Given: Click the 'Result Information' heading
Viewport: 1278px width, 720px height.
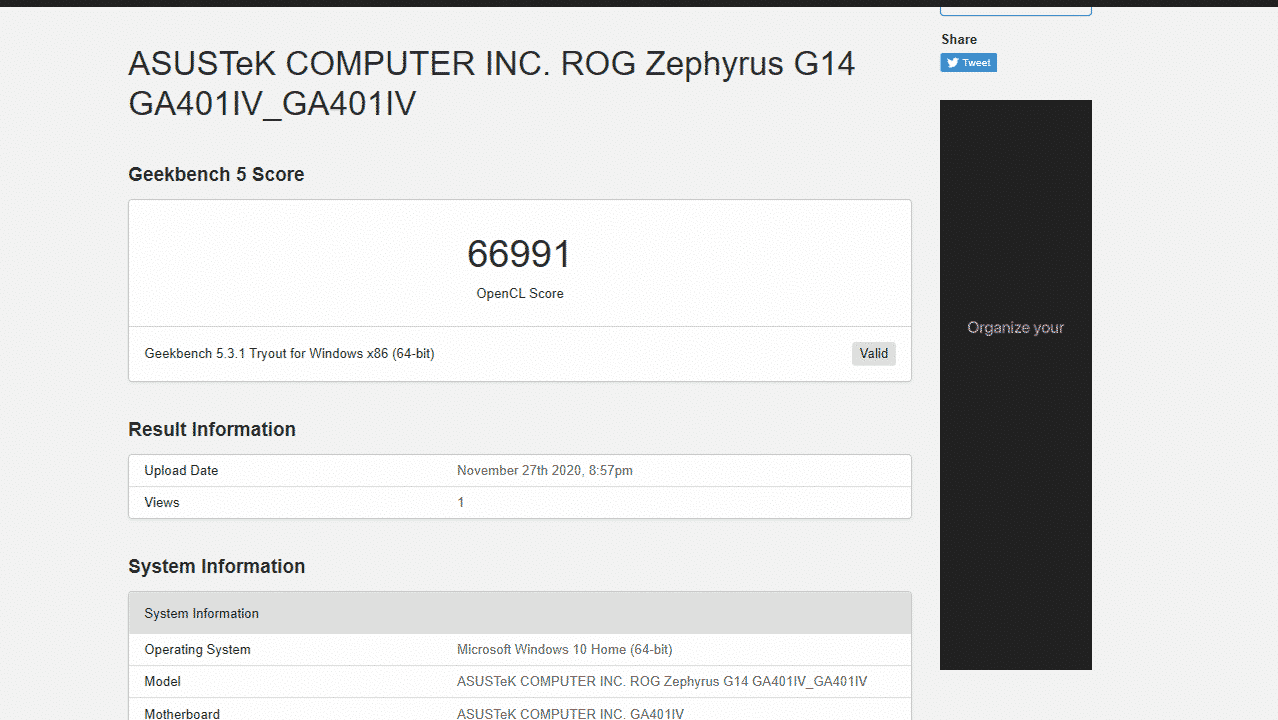Looking at the screenshot, I should (212, 429).
